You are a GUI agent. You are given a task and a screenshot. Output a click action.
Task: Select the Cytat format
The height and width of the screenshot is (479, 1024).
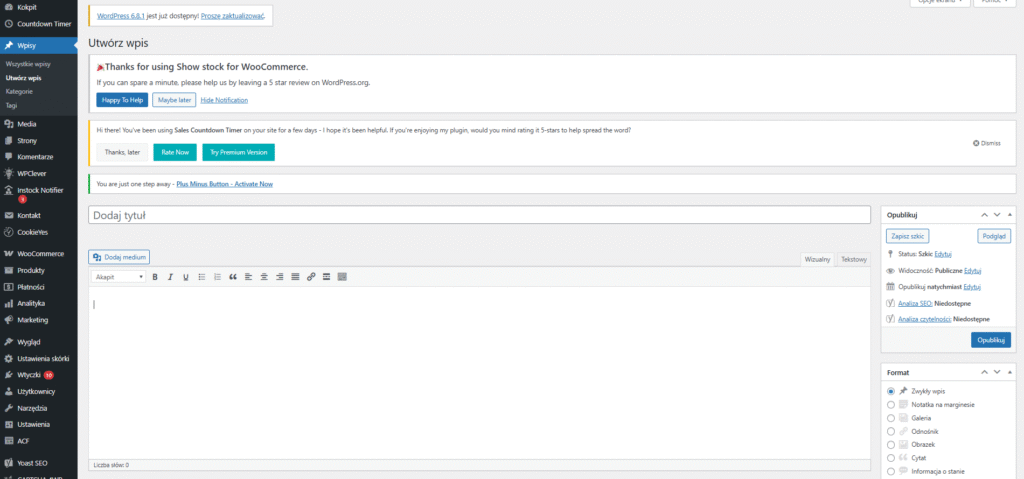coord(891,458)
